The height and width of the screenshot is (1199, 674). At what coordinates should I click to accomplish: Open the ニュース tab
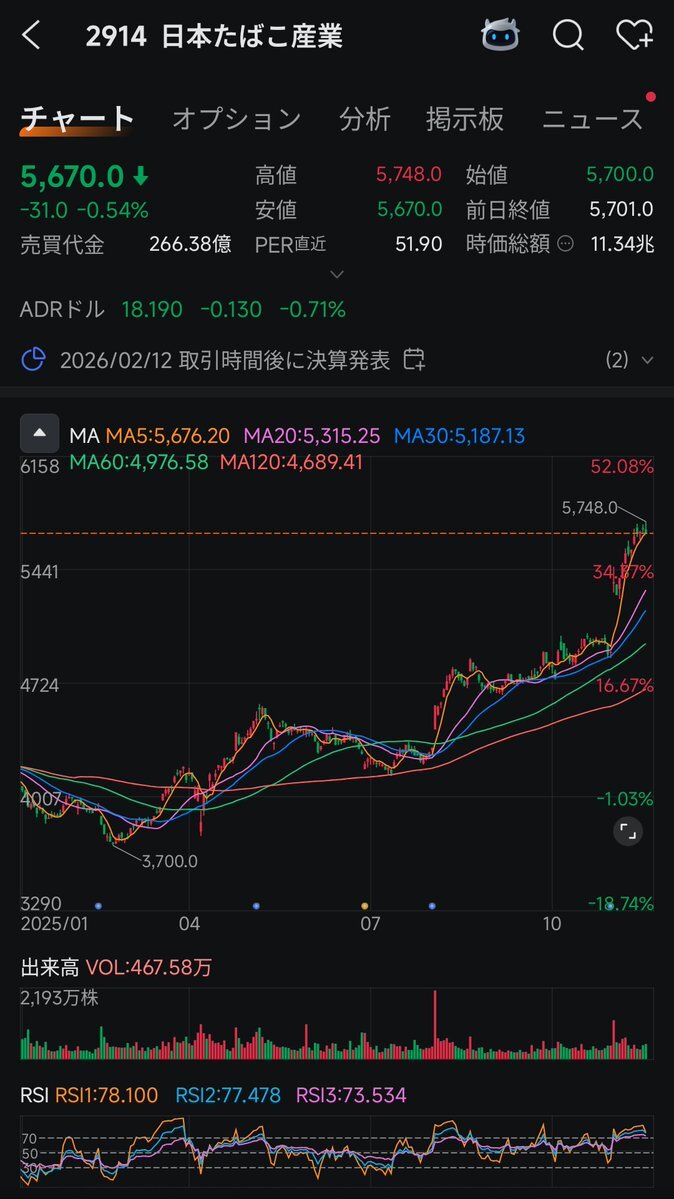pyautogui.click(x=592, y=119)
